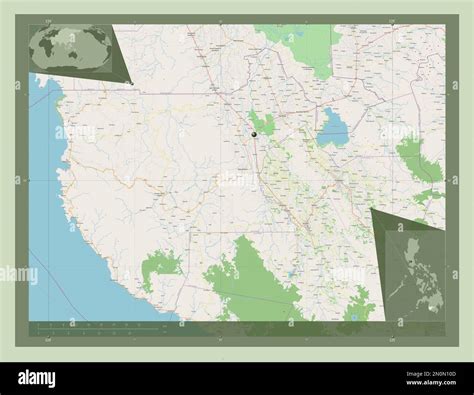474x395 pixels.
Task: Select the 'Image ID: 2N0N10D' text
Action: tap(431, 374)
